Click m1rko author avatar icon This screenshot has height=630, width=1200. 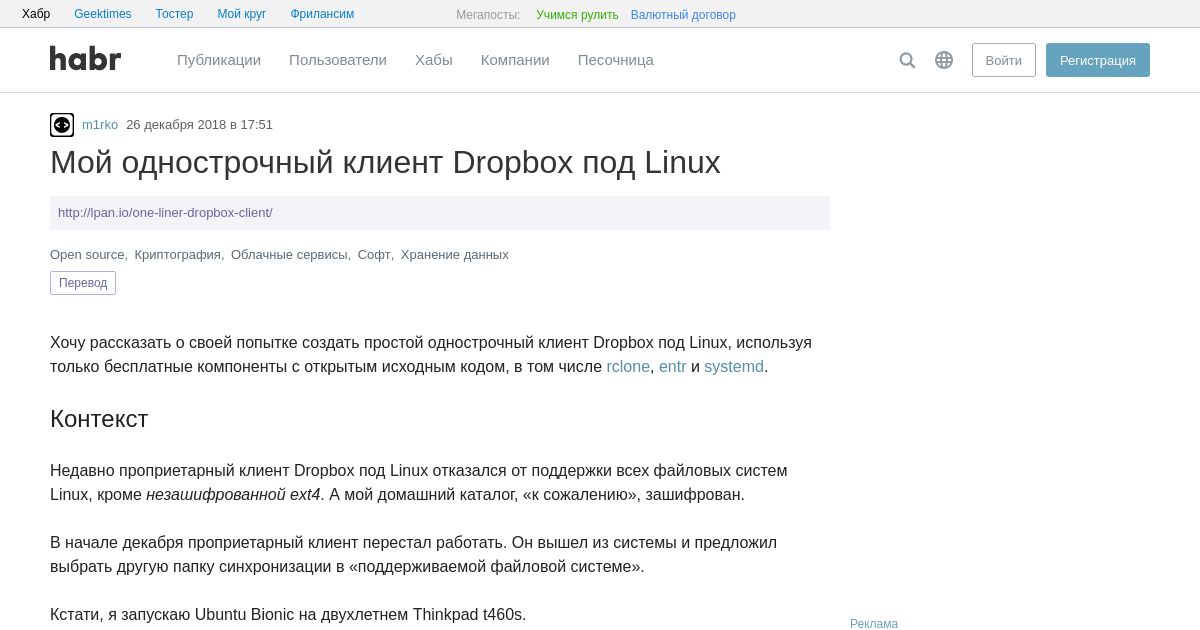[62, 125]
